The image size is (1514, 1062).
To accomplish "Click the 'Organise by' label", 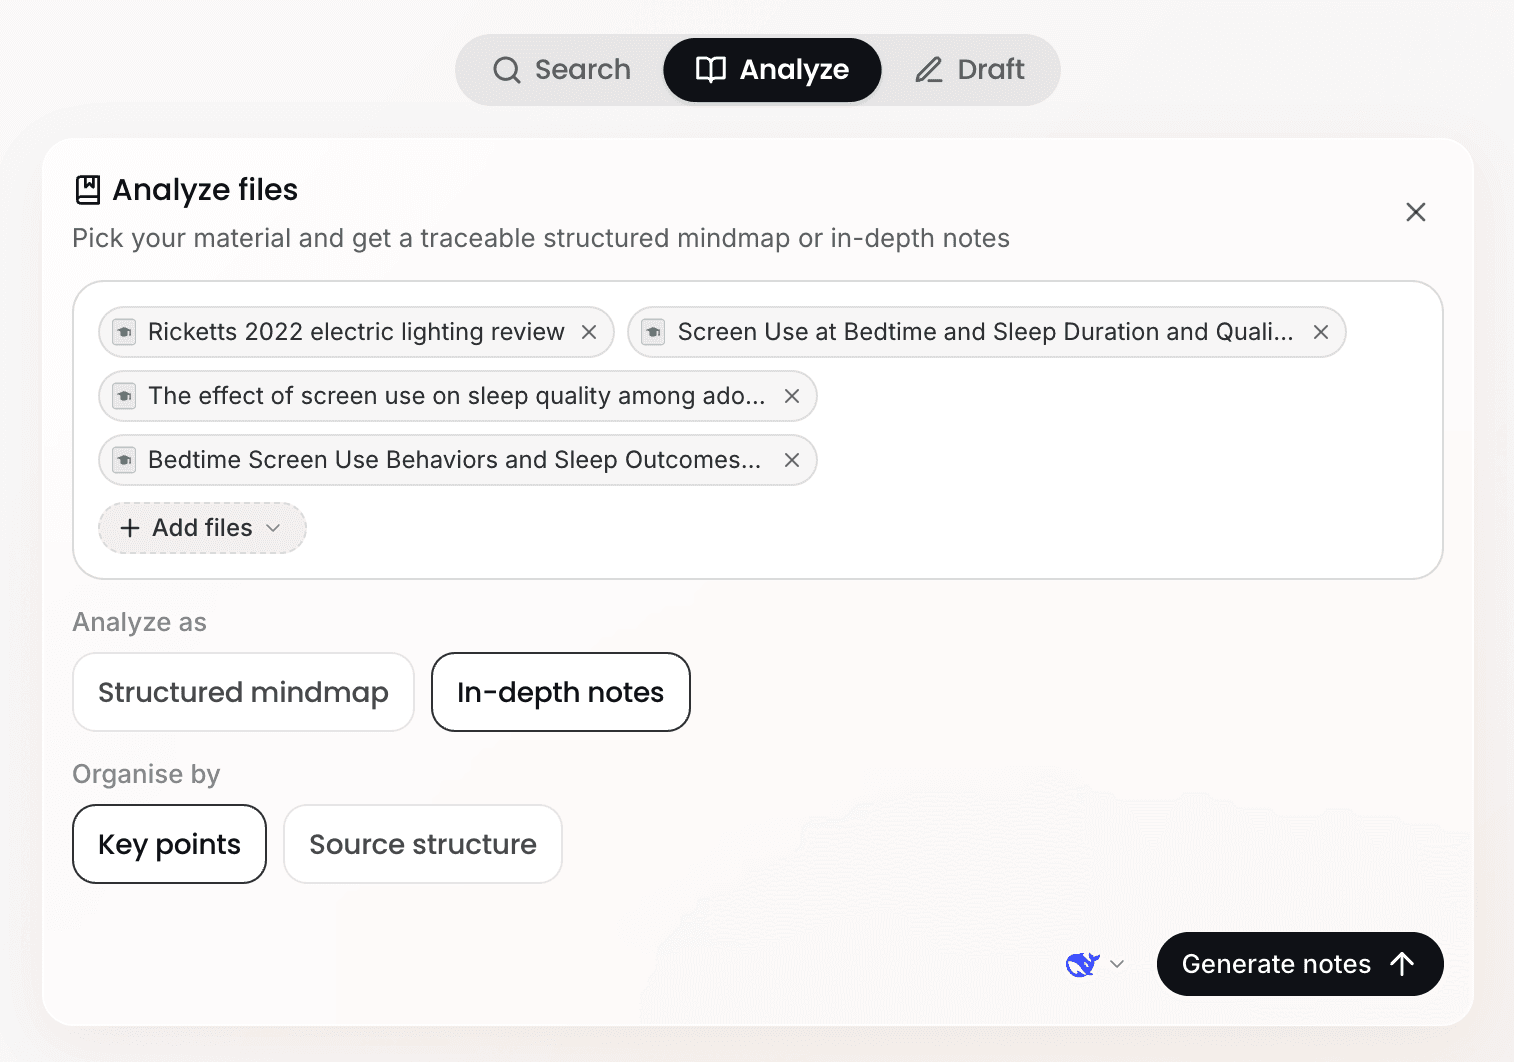I will 146,774.
